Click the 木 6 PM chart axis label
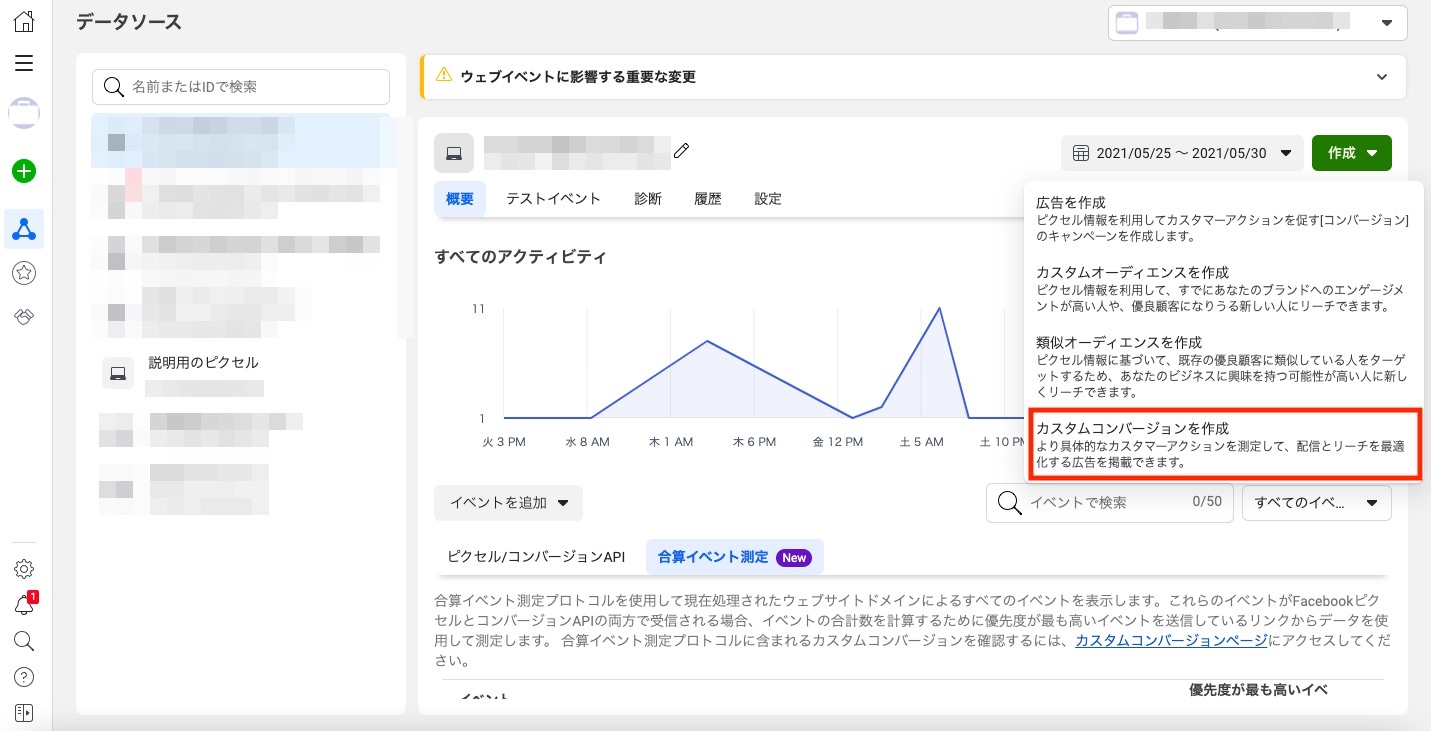 pos(754,441)
